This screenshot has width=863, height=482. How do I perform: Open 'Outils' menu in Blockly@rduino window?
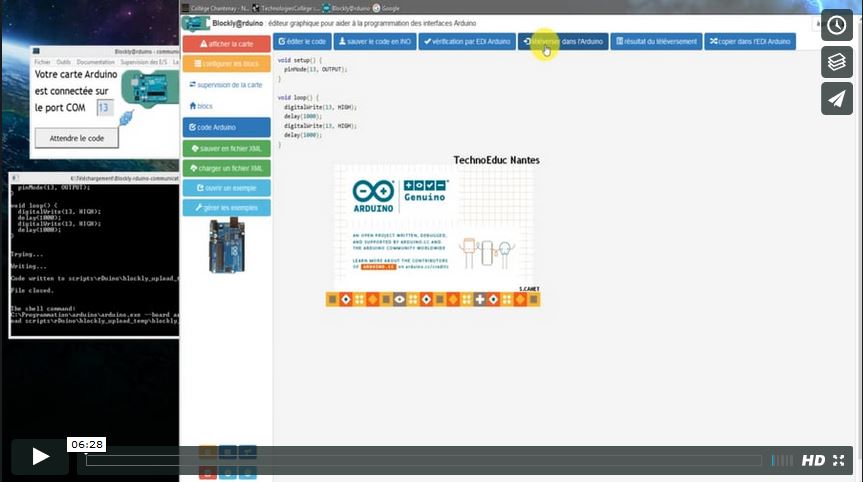[63, 62]
